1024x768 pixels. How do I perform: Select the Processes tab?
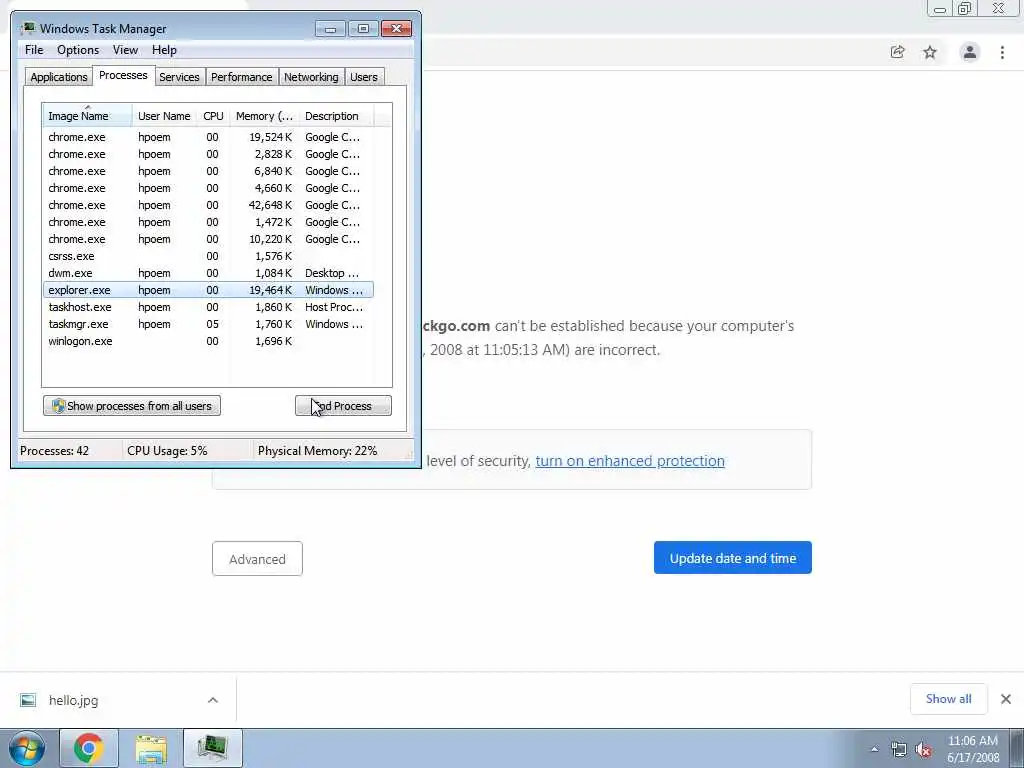123,75
